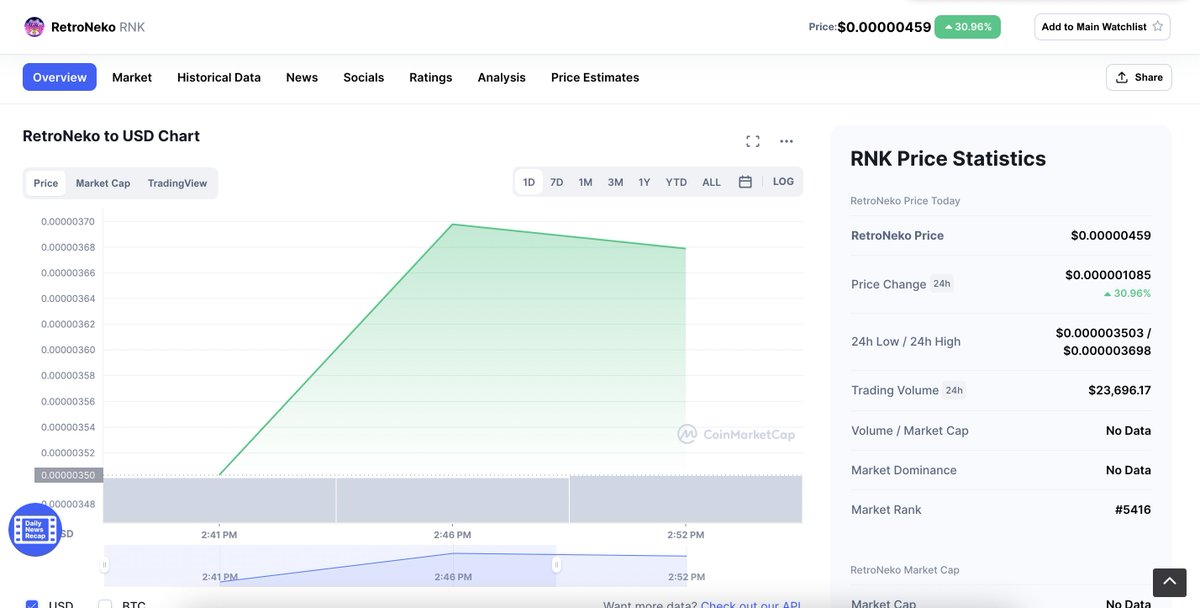The height and width of the screenshot is (608, 1200).
Task: Select the 7D time range
Action: (557, 182)
